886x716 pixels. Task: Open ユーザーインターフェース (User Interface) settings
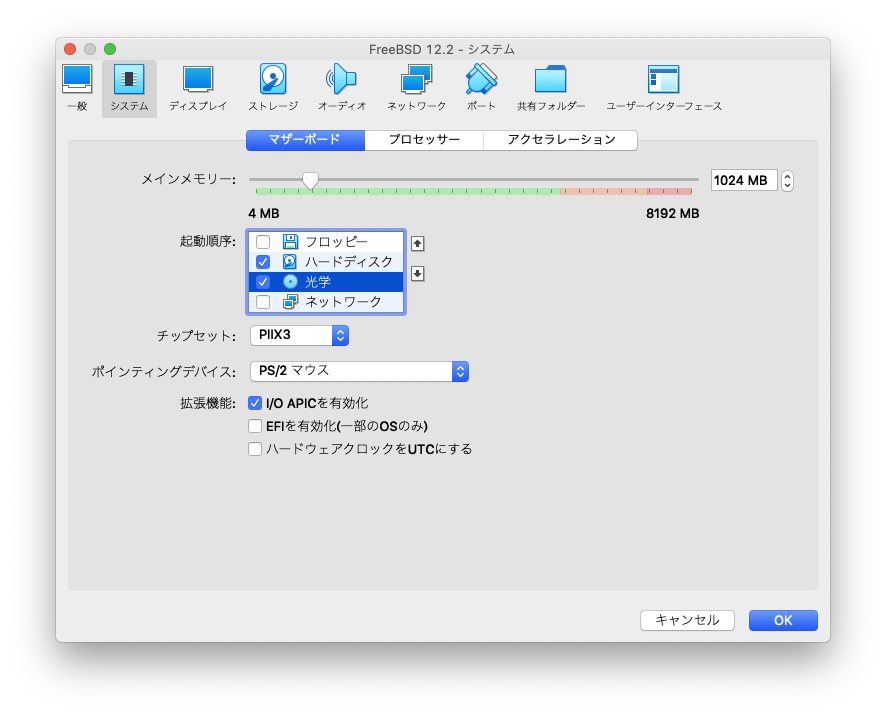click(x=663, y=87)
